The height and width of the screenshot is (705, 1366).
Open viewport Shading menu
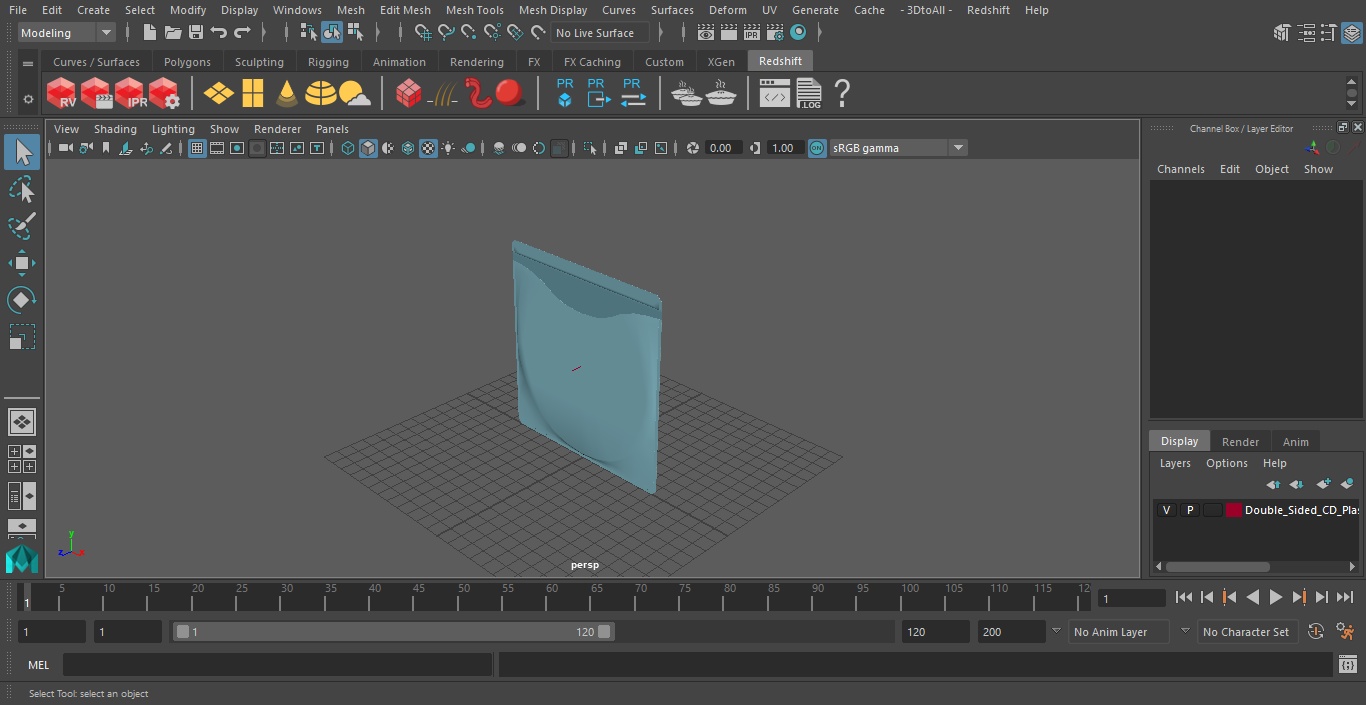115,129
